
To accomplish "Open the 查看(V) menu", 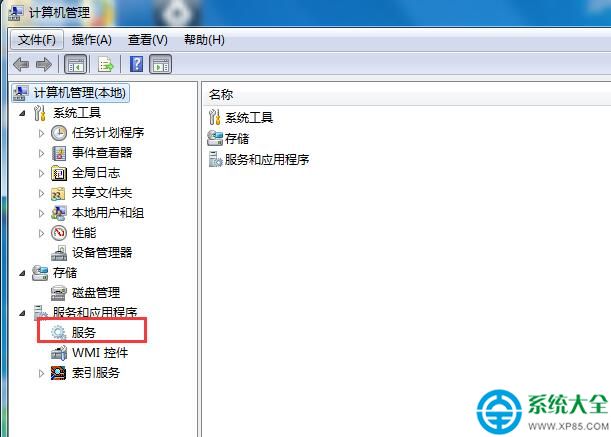I will [148, 40].
